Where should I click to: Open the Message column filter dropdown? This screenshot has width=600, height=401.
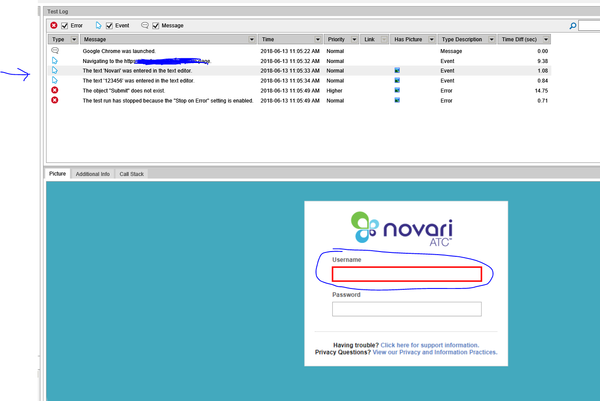[x=251, y=39]
